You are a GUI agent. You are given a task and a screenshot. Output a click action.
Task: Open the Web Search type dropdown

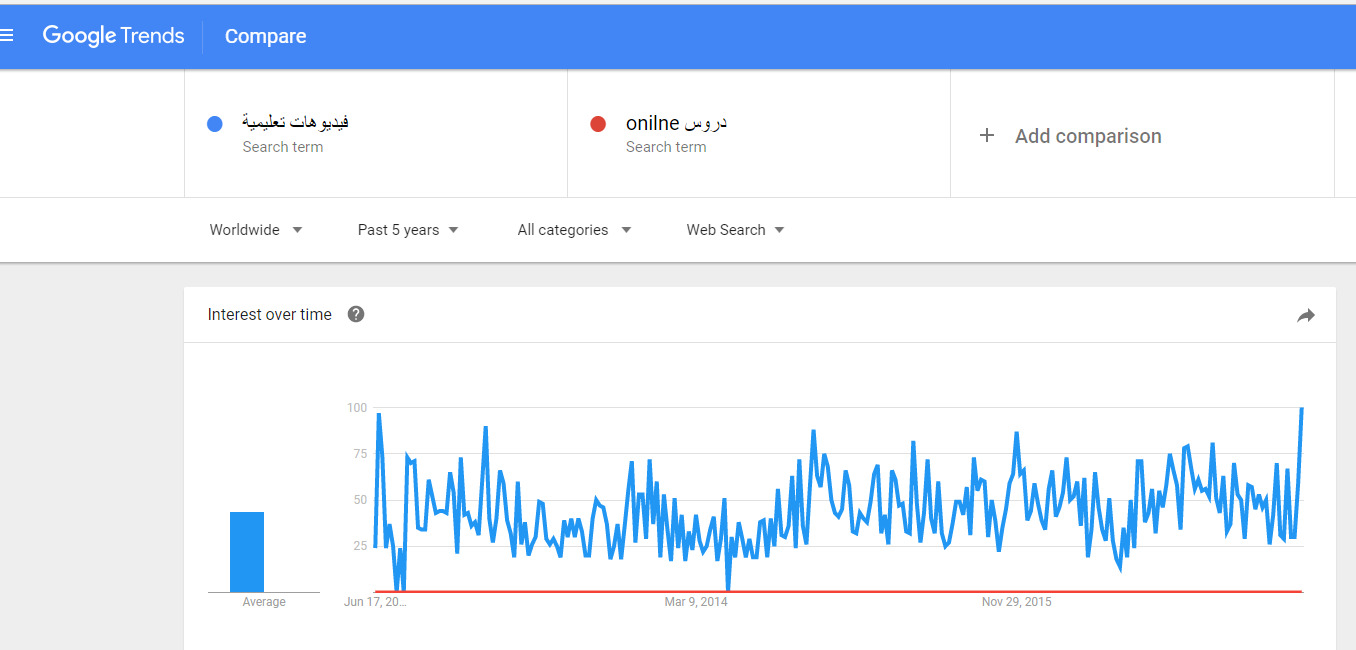(735, 230)
